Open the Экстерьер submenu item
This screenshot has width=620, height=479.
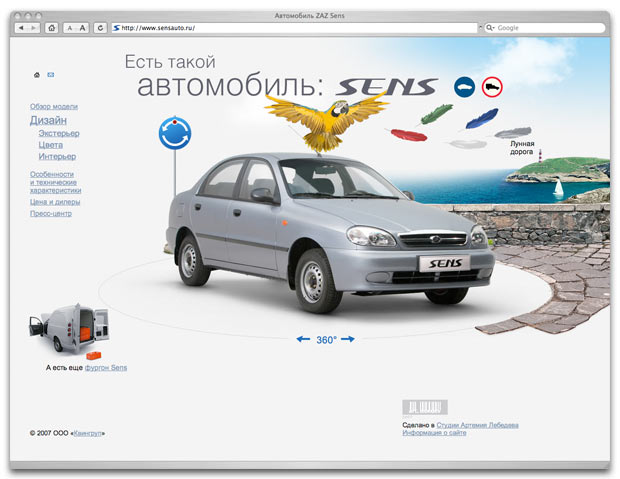click(x=59, y=133)
